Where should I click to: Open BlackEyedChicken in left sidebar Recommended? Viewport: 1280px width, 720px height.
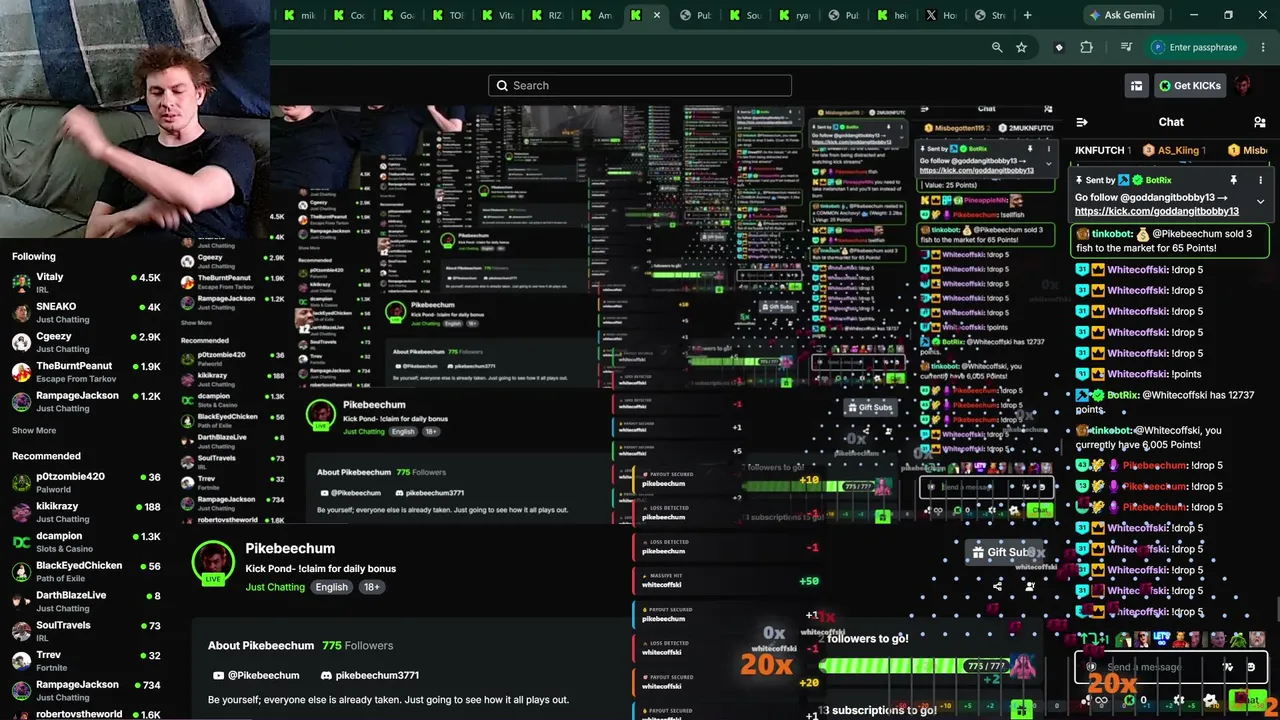(85, 571)
